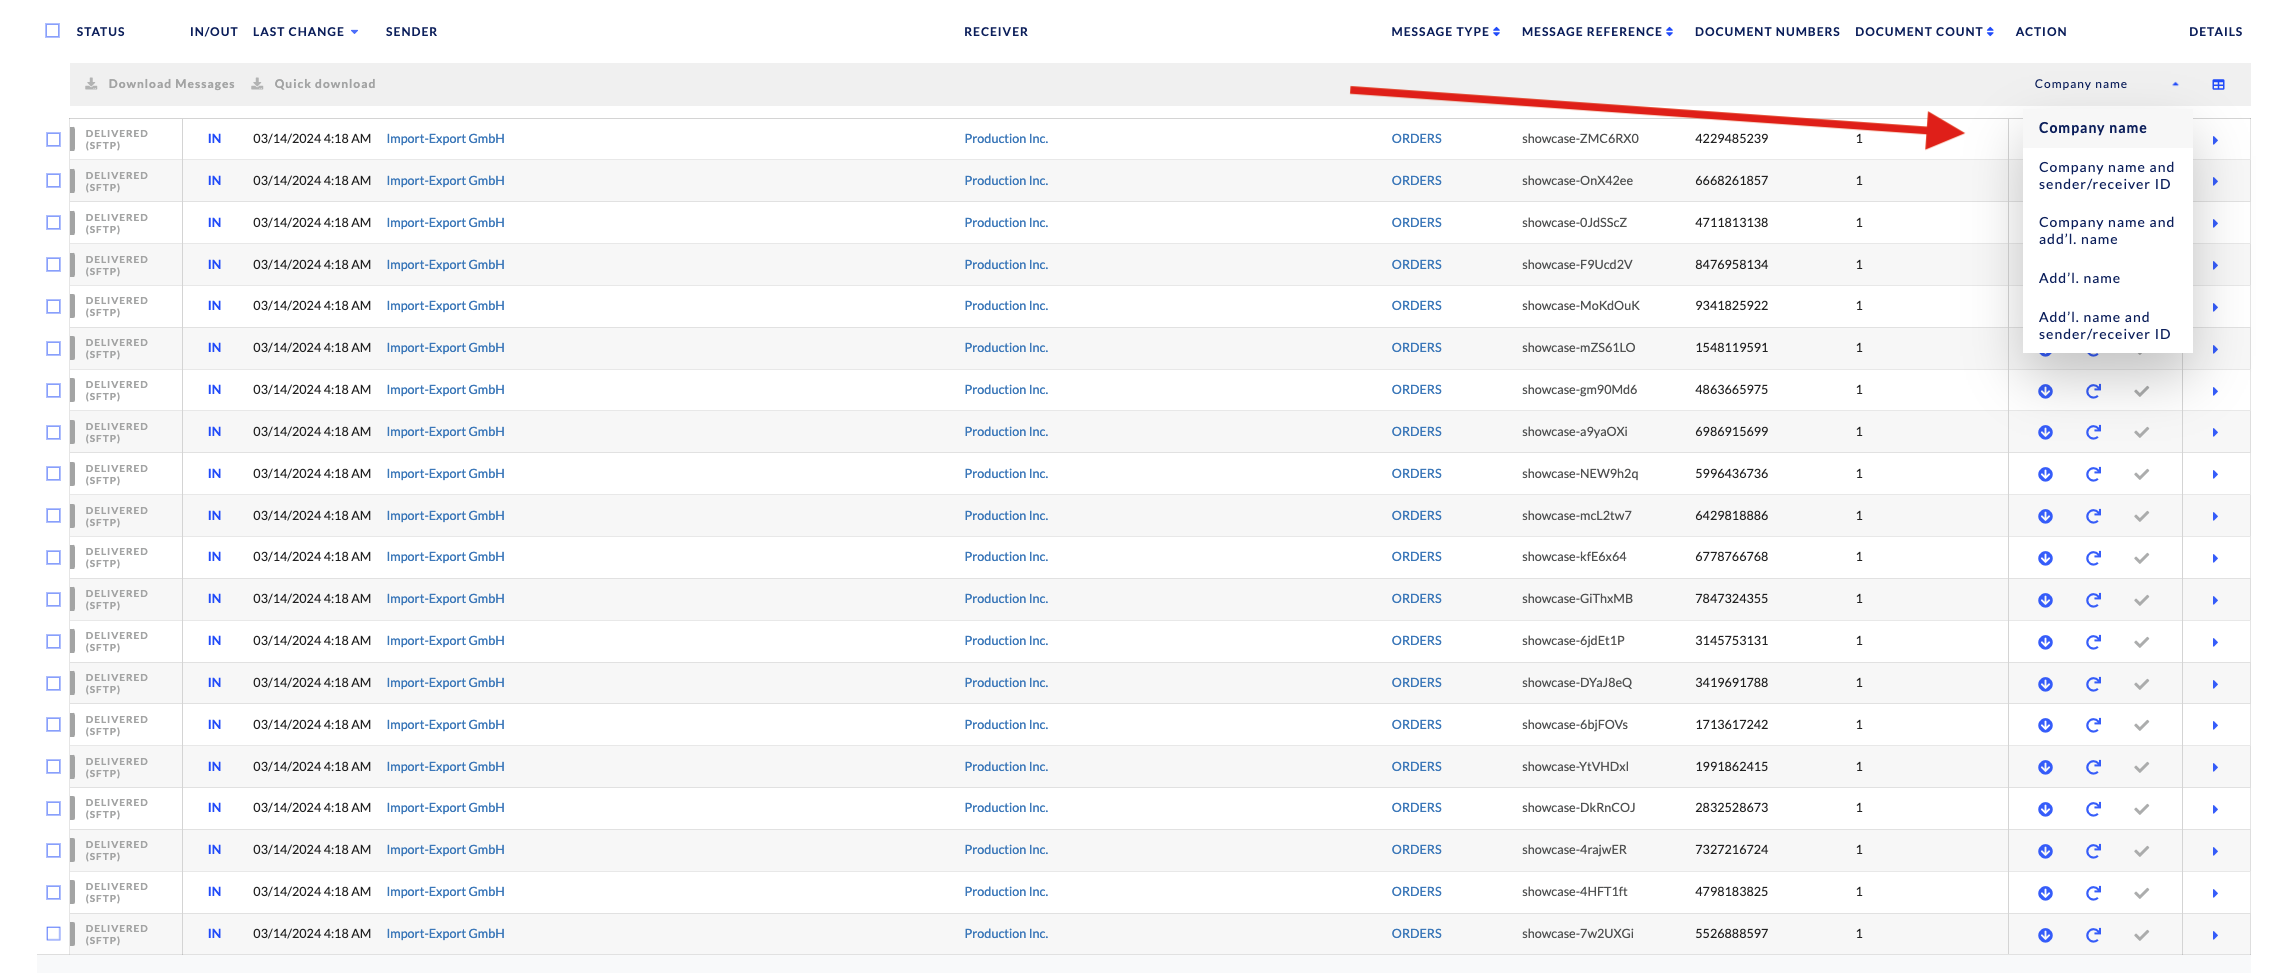Click the refresh icon in the showcase-a9yaOXi row
Image resolution: width=2276 pixels, height=973 pixels.
[x=2093, y=433]
